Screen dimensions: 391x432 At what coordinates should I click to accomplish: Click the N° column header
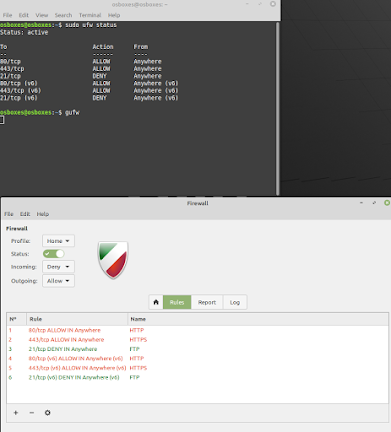(16, 319)
